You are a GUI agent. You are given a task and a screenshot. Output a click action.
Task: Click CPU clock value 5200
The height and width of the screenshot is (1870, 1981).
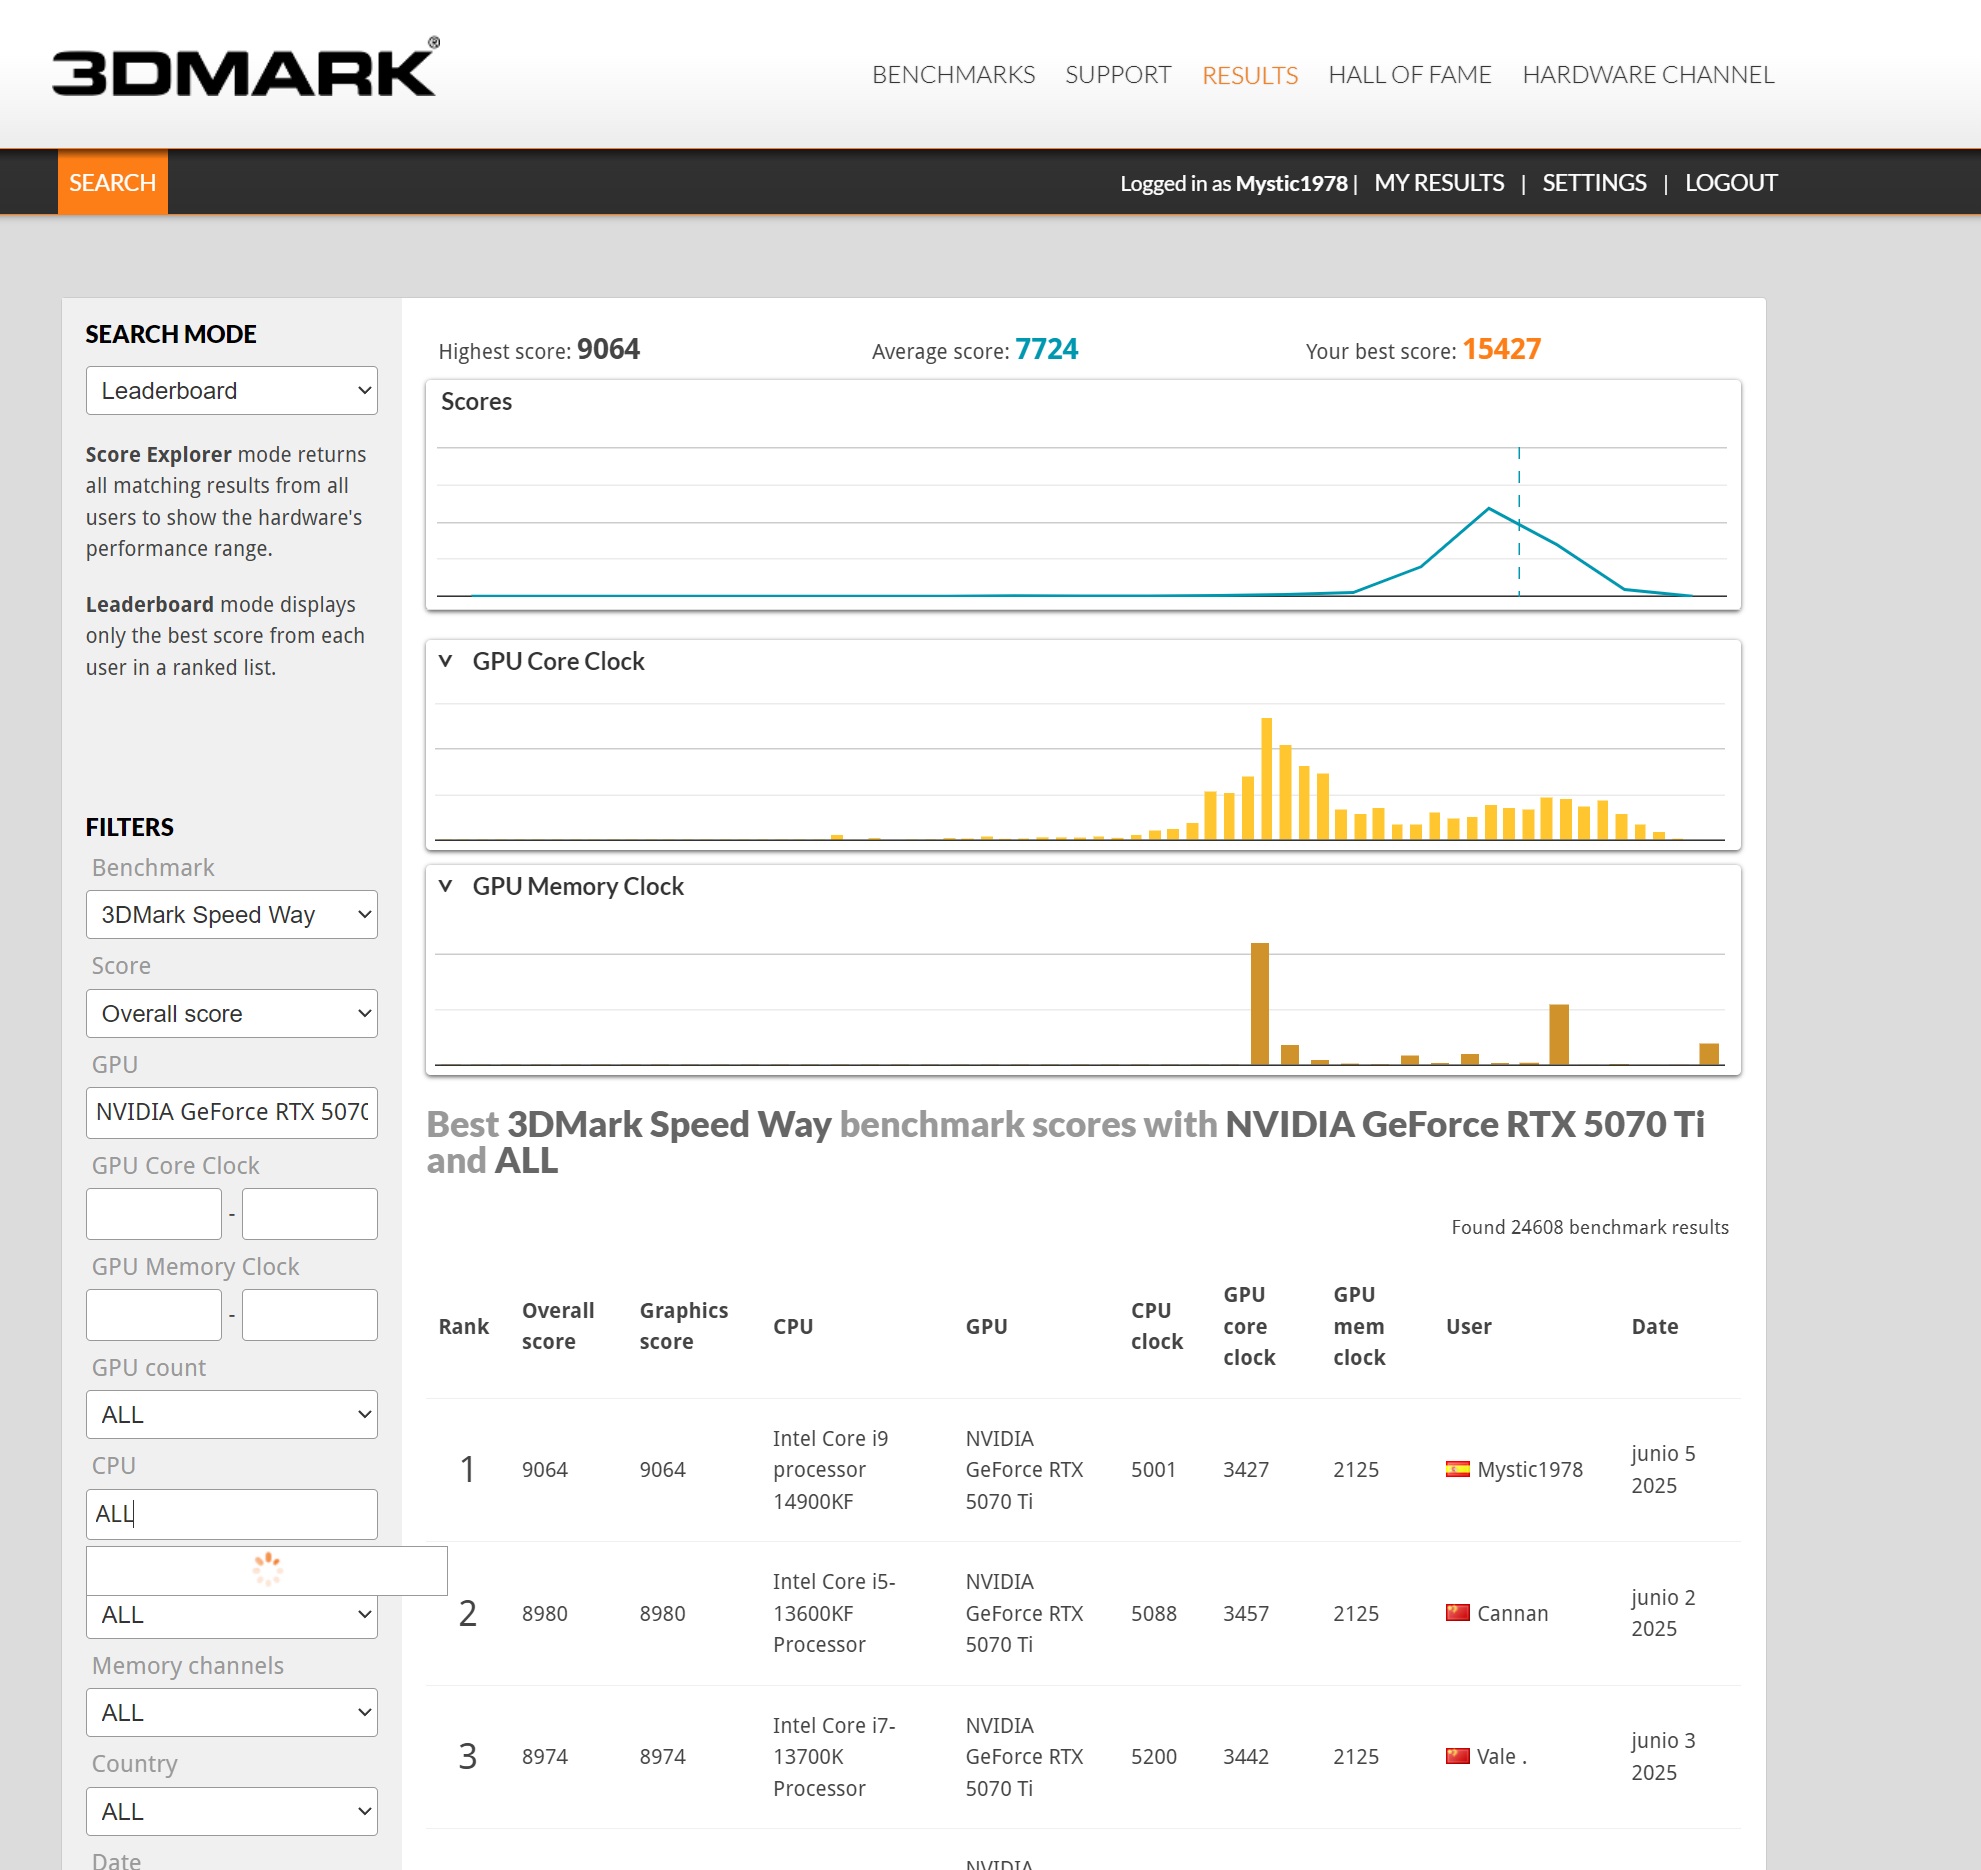tap(1153, 1756)
